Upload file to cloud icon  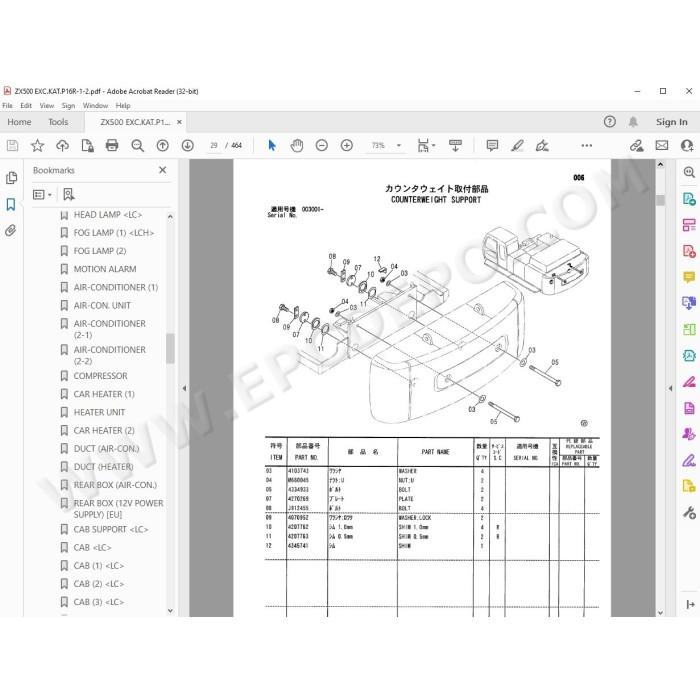62,146
